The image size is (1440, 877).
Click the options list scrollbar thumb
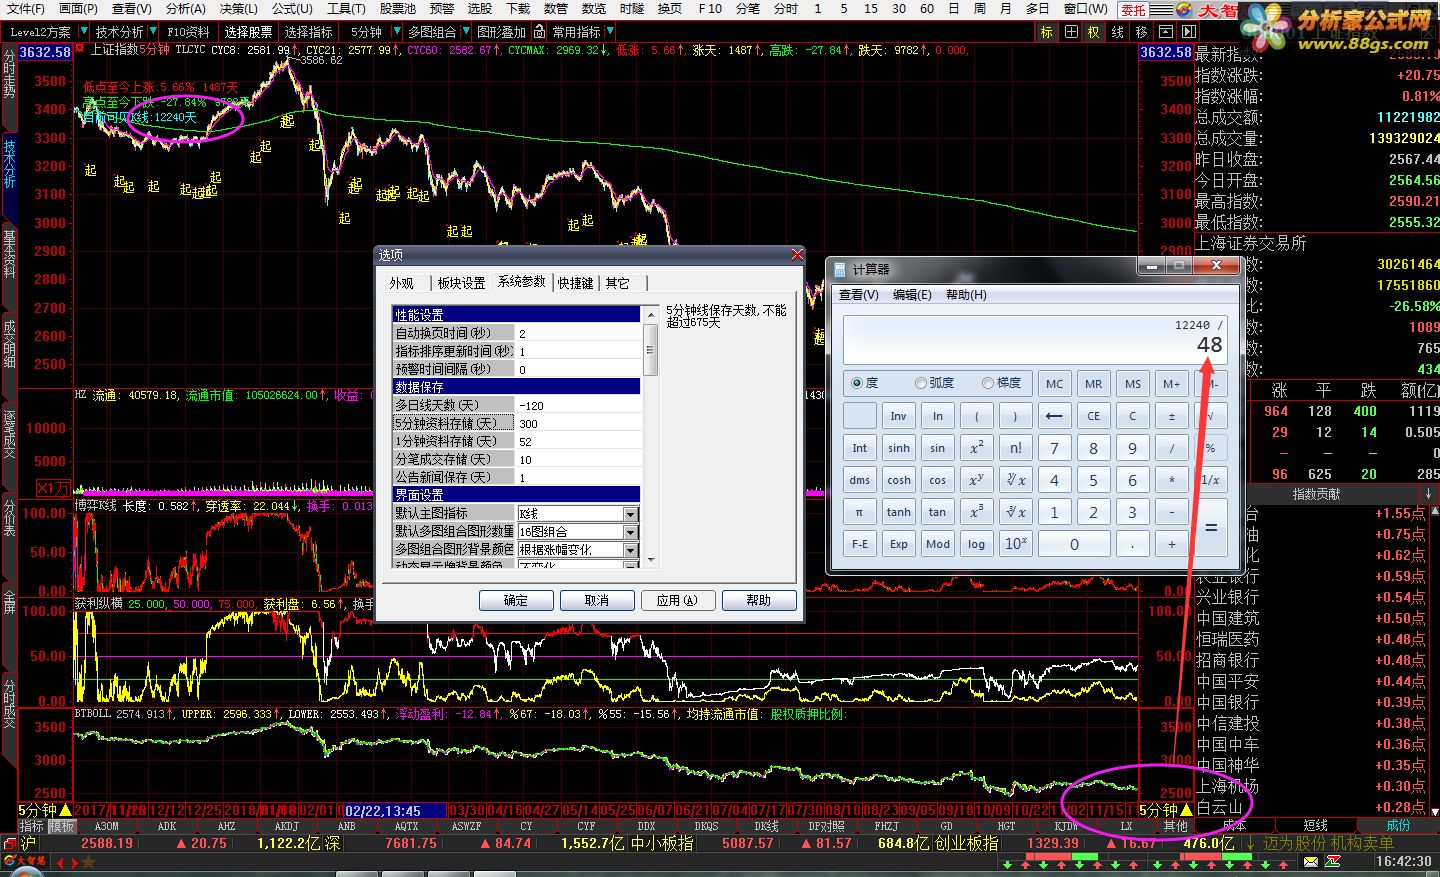click(x=650, y=349)
